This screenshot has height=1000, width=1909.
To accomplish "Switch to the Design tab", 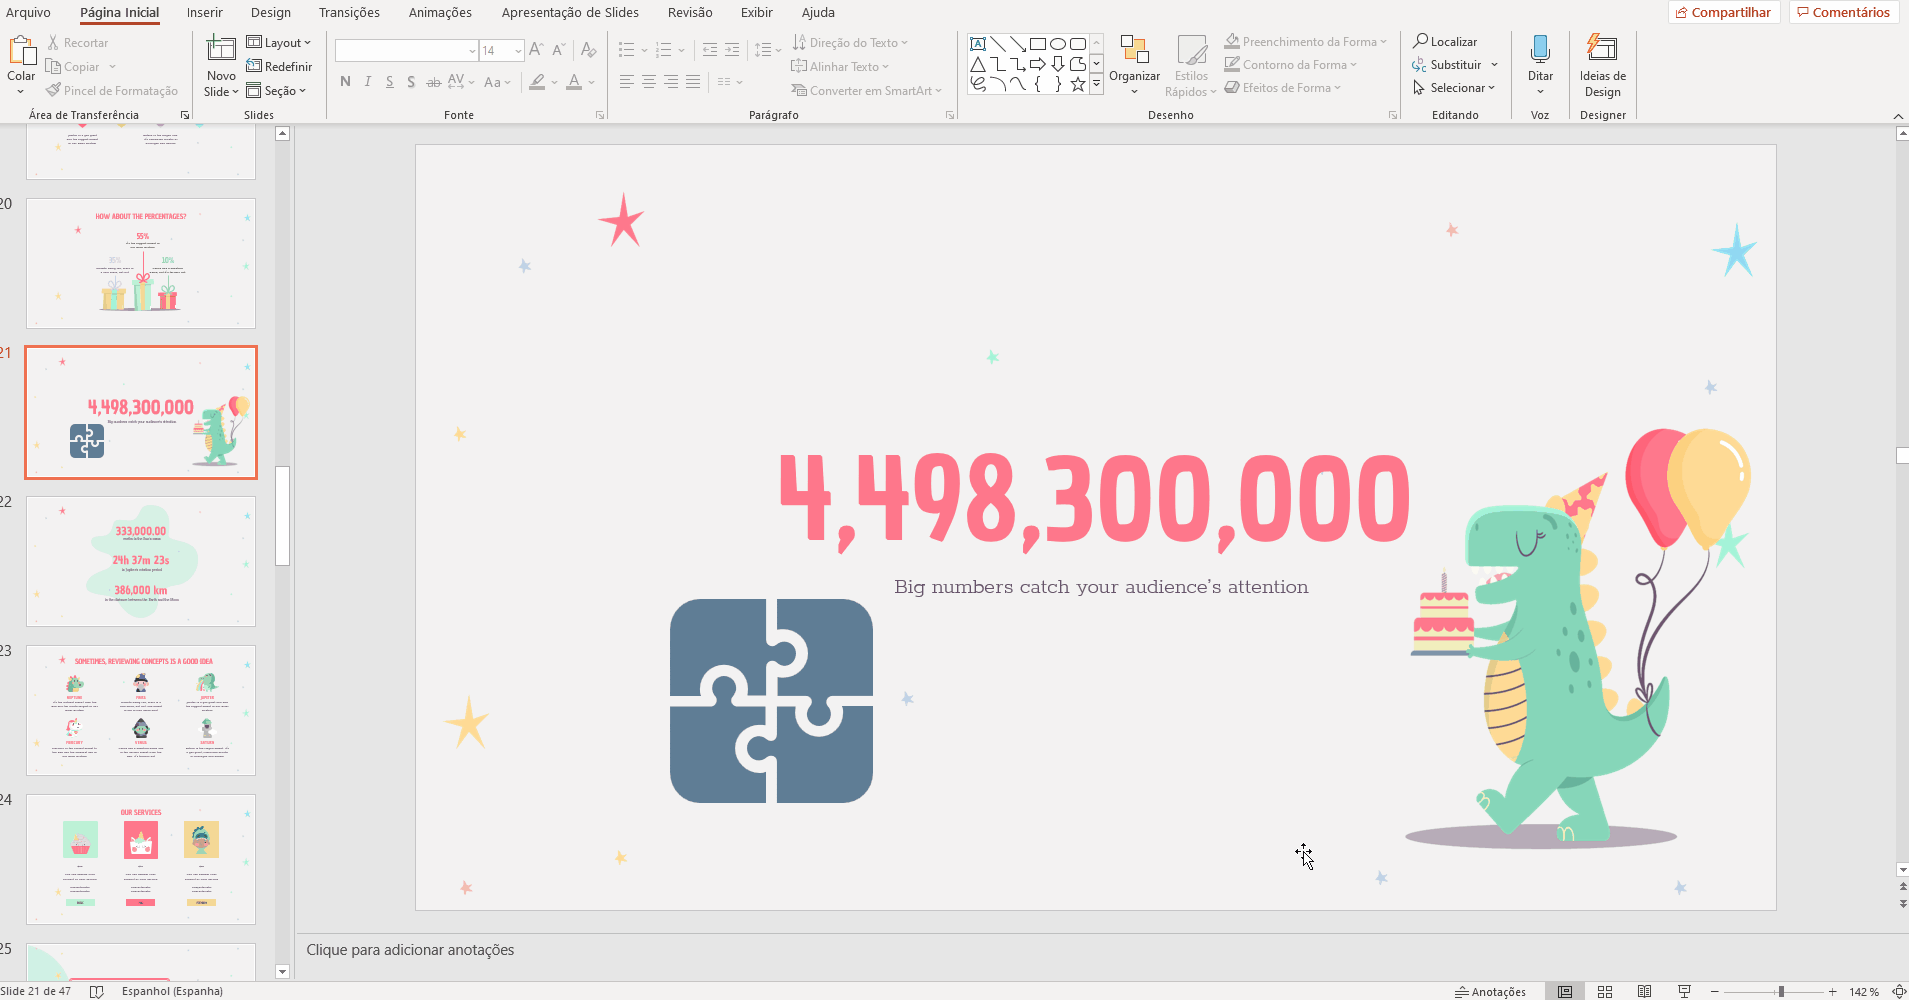I will pos(271,12).
